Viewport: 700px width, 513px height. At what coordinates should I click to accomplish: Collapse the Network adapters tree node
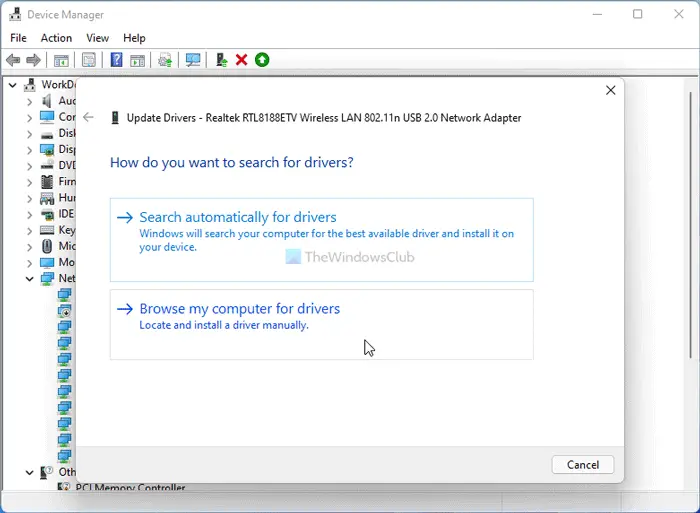[30, 279]
